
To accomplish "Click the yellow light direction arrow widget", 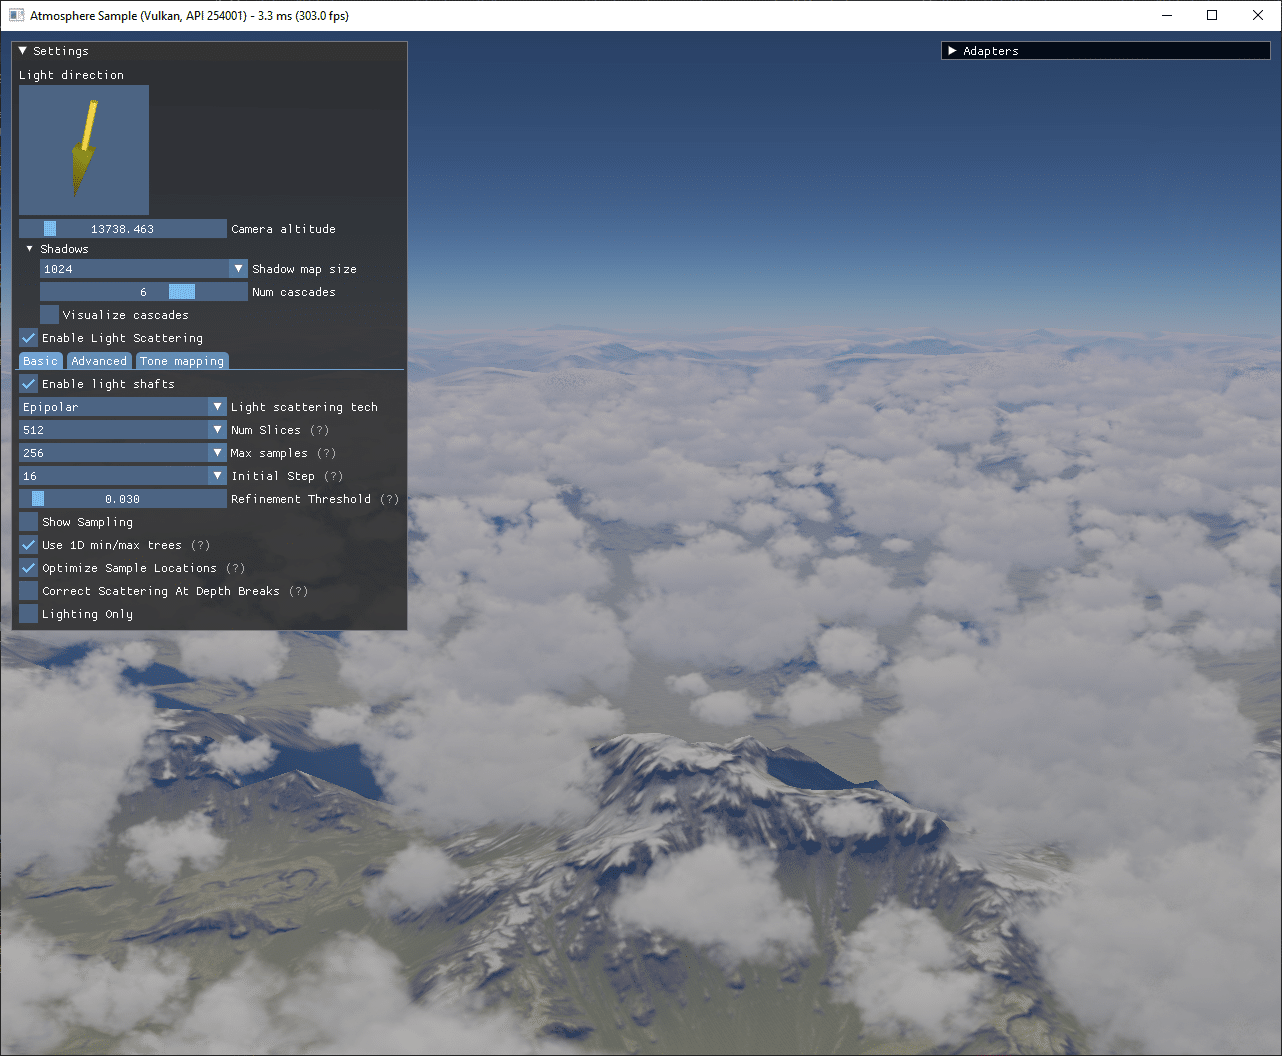I will pyautogui.click(x=84, y=150).
